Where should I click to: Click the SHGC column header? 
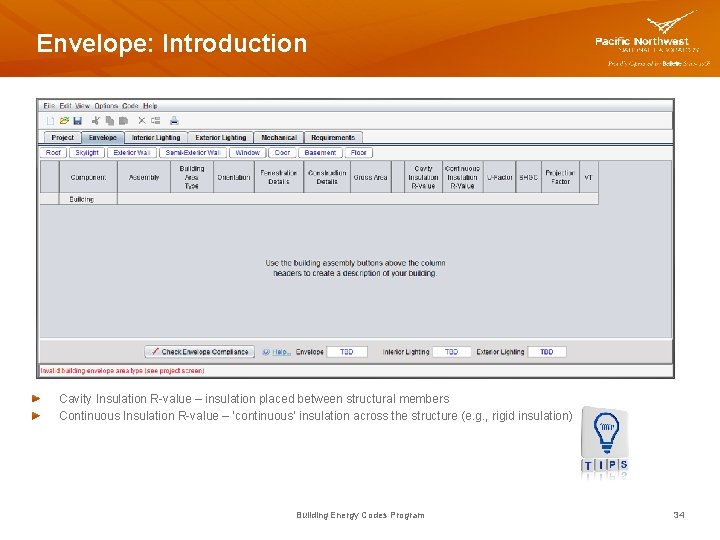click(x=529, y=177)
